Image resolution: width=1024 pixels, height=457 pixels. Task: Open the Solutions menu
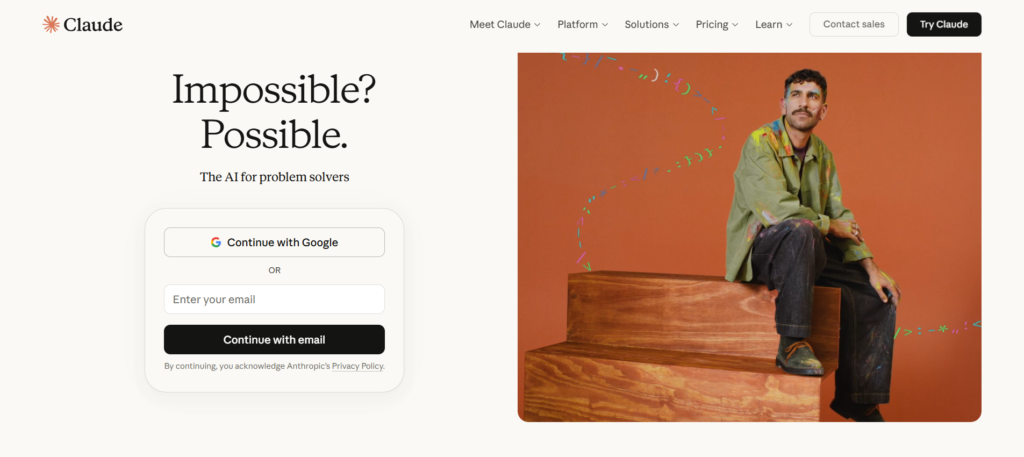pos(652,24)
